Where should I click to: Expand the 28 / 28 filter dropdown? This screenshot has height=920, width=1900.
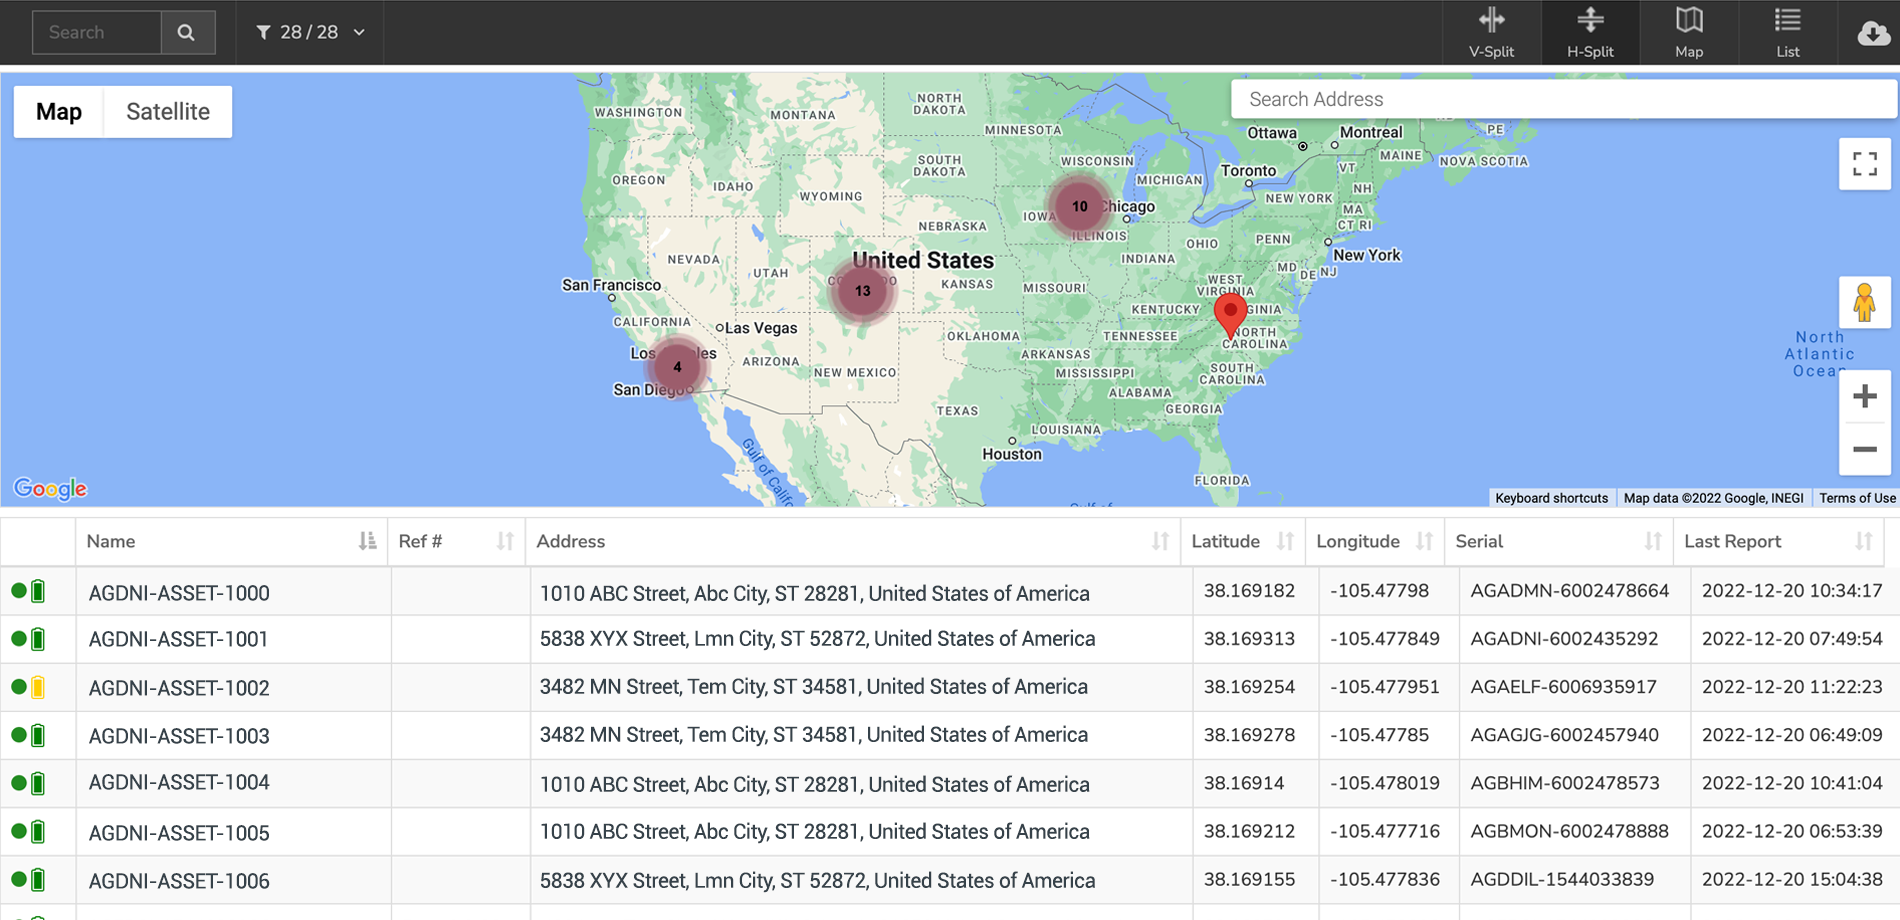click(311, 32)
